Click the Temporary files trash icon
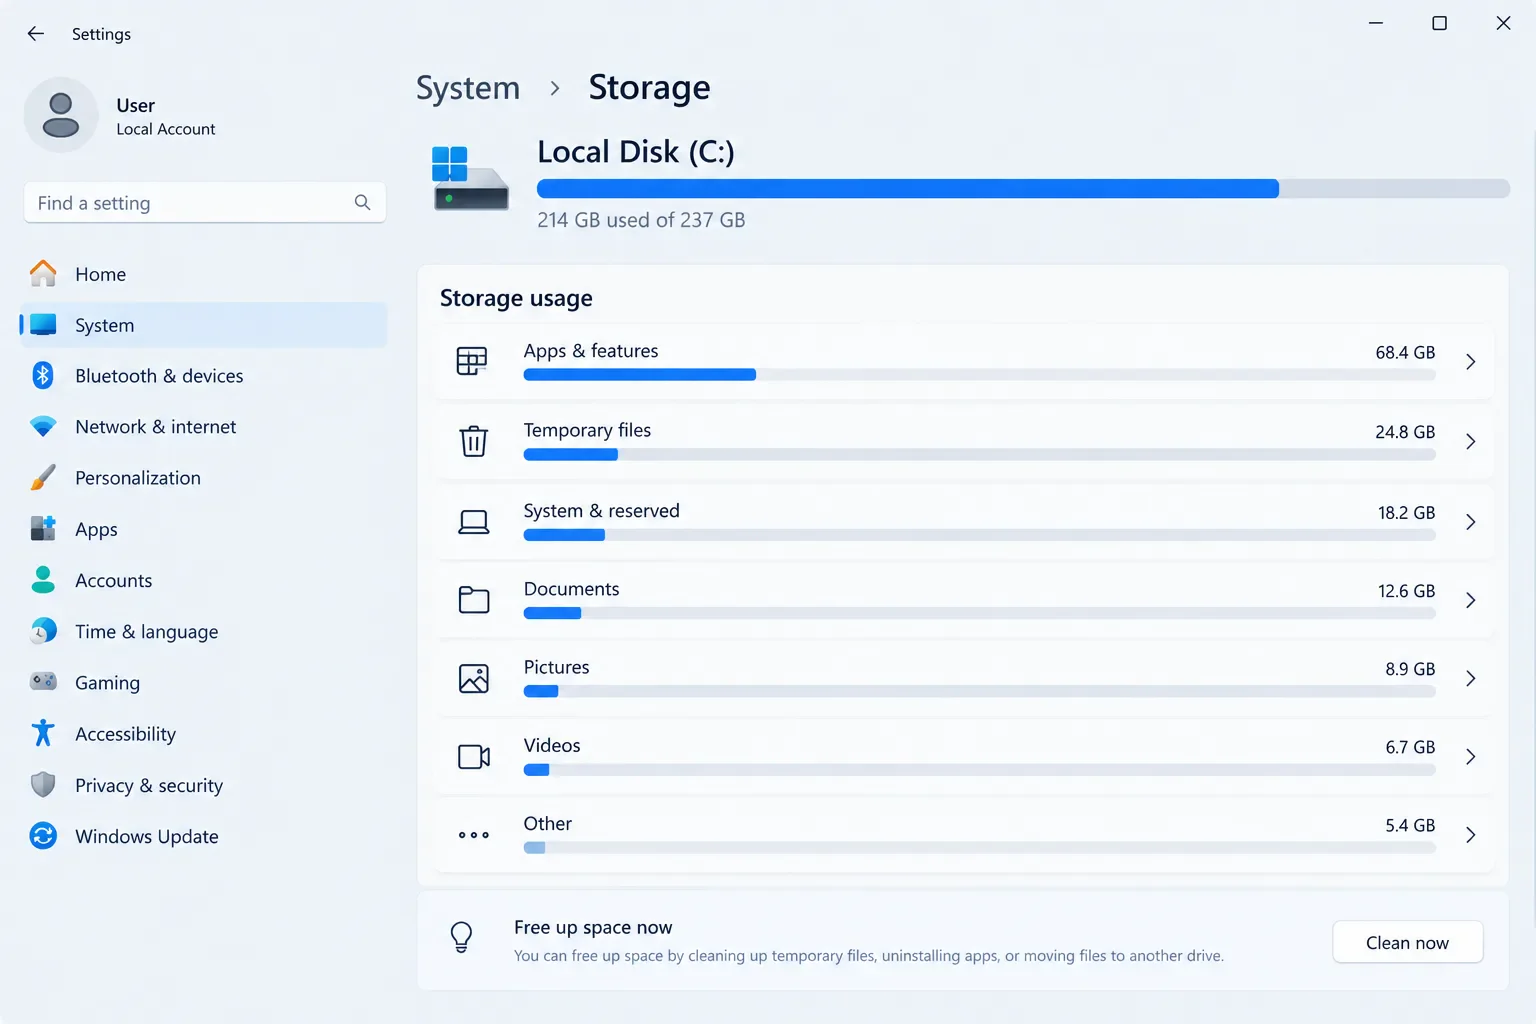This screenshot has height=1024, width=1536. click(473, 441)
